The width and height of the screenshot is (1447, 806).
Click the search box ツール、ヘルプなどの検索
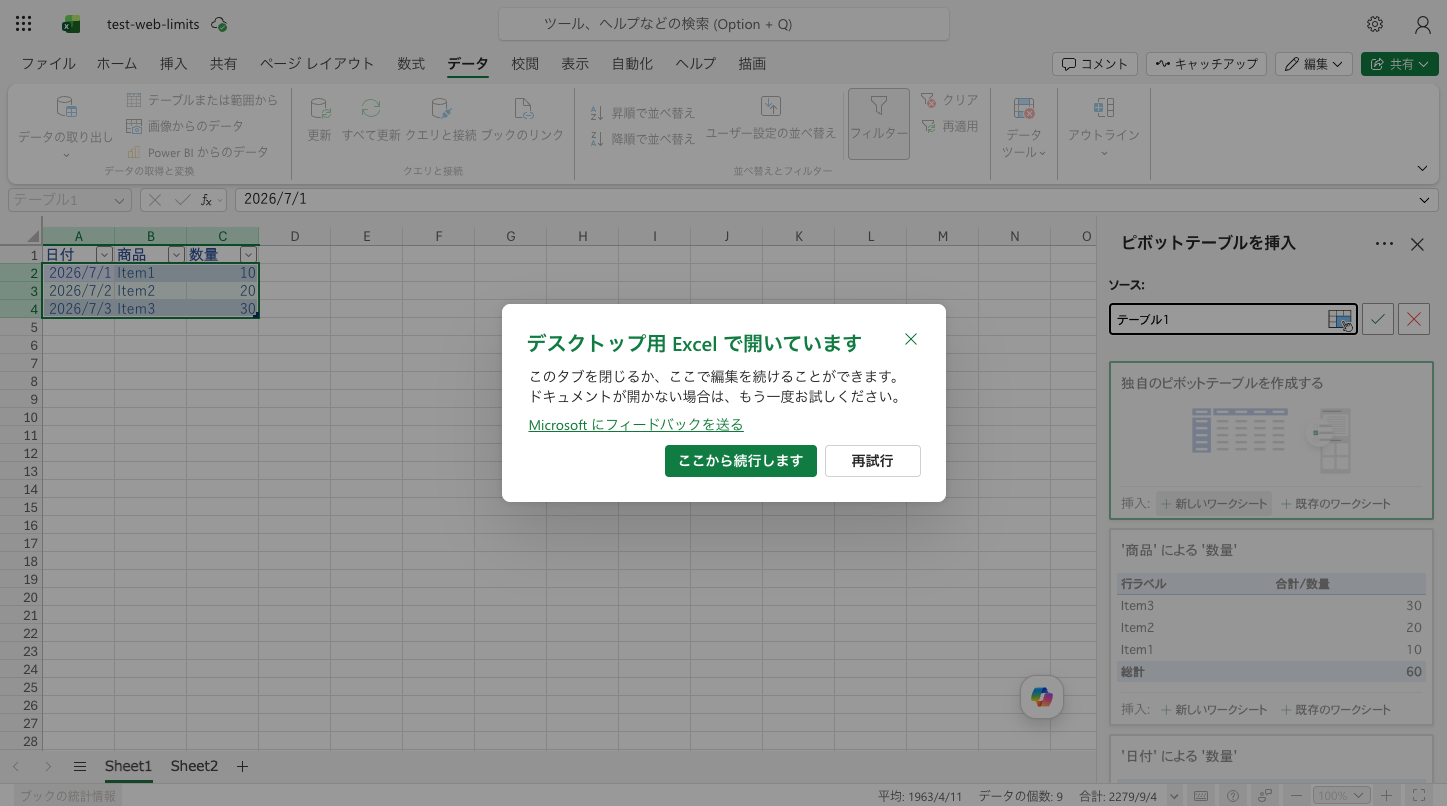[723, 24]
